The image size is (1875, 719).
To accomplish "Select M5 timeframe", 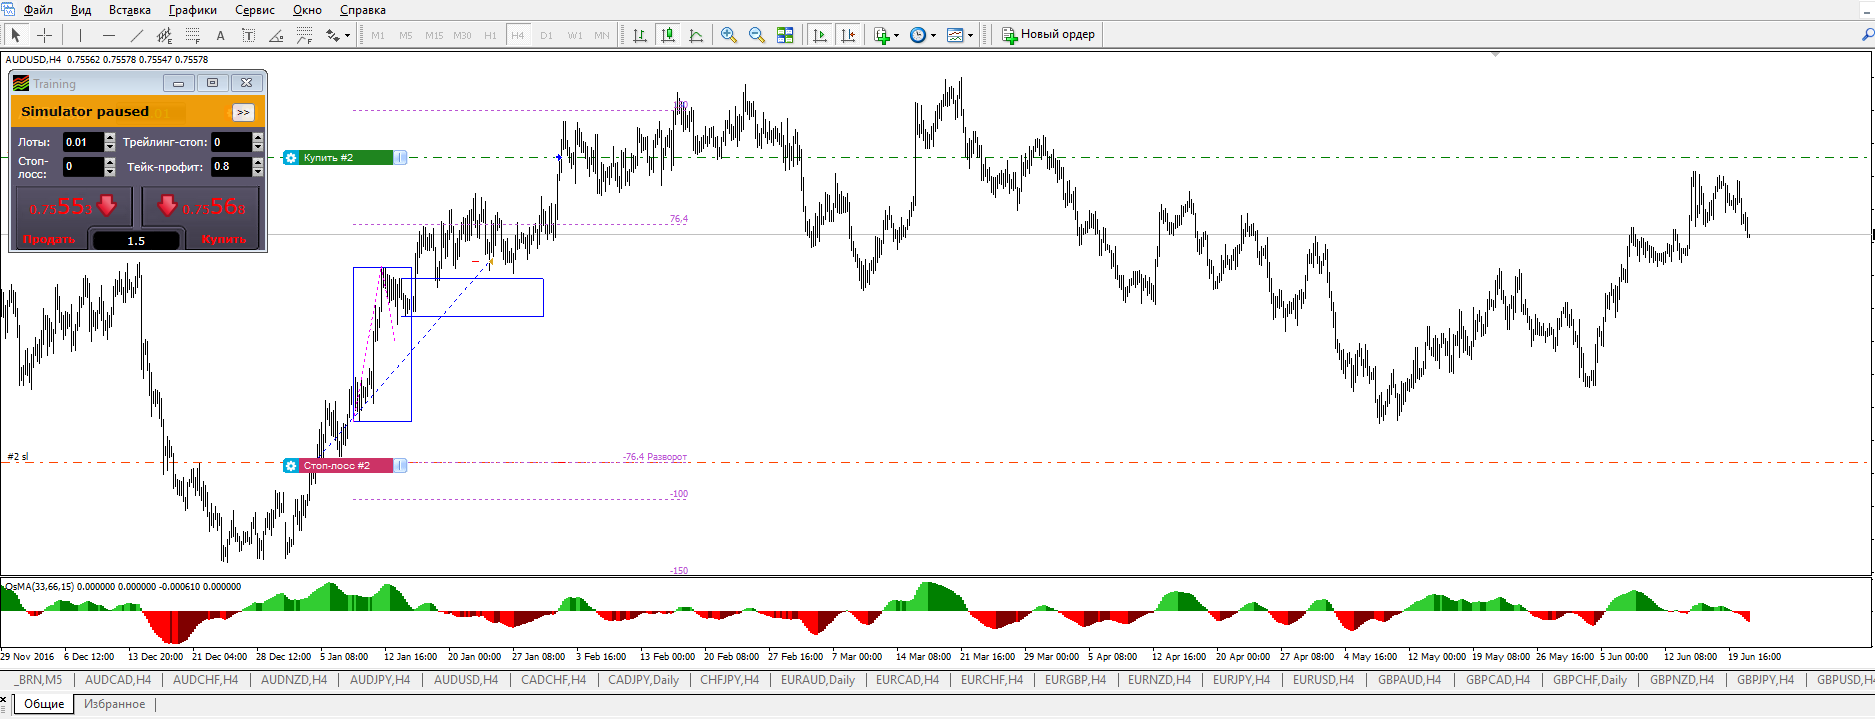I will (x=406, y=35).
